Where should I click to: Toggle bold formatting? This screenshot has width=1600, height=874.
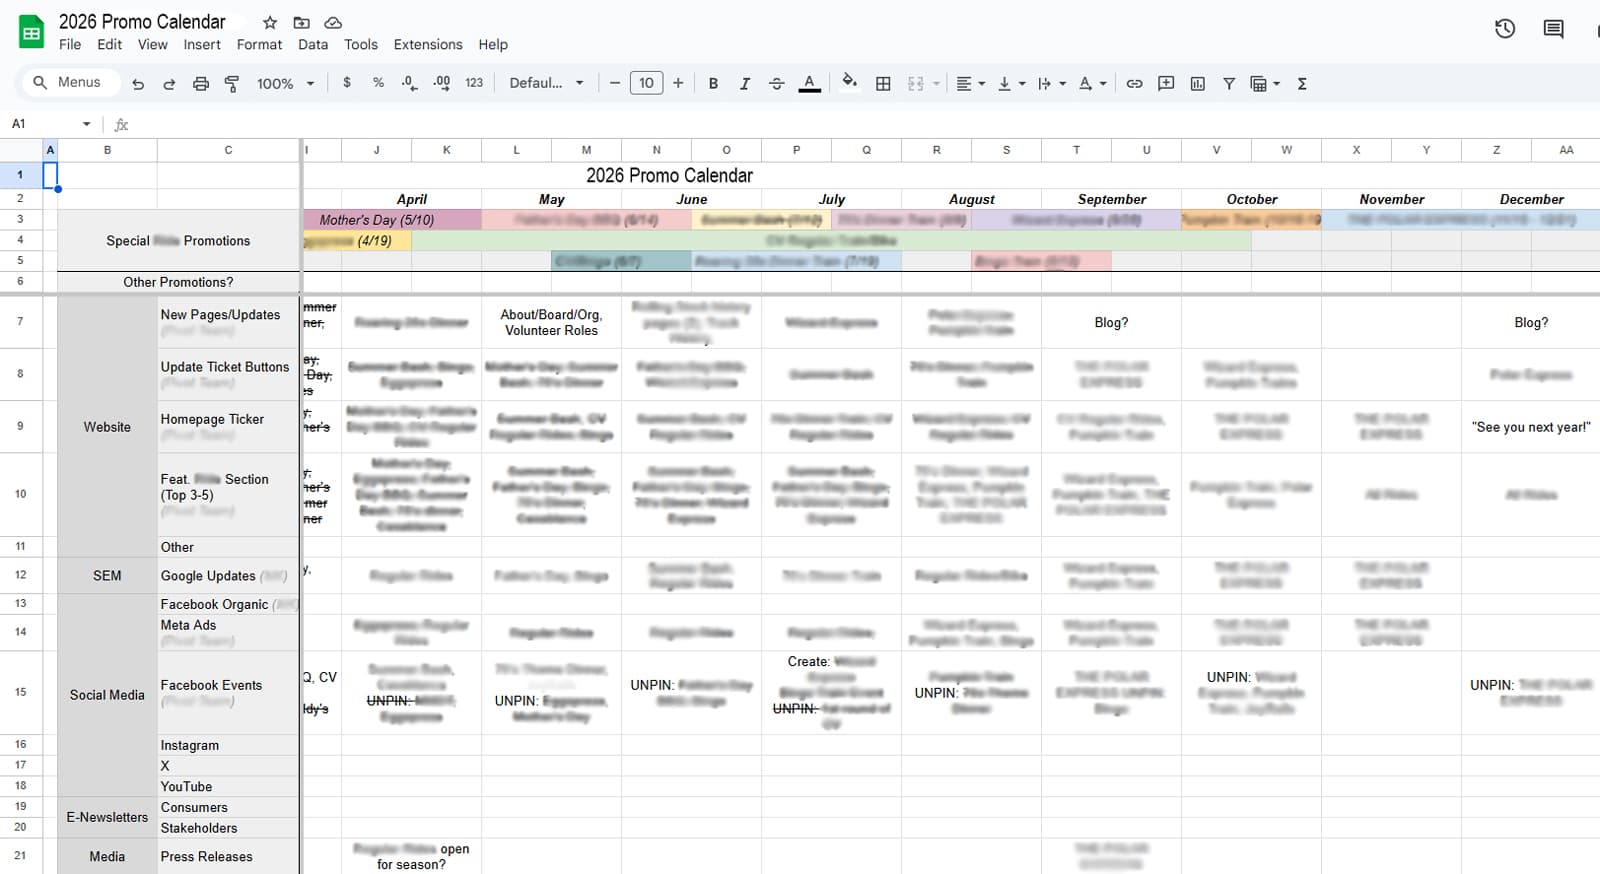click(x=713, y=84)
